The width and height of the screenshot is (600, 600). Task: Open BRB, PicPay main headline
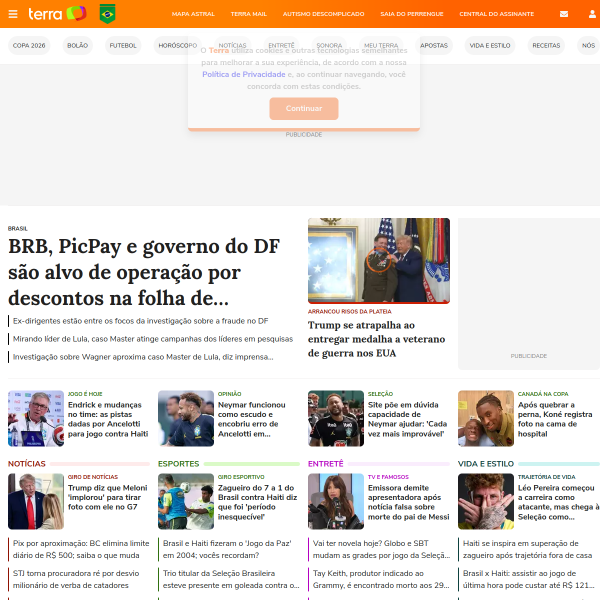pos(144,272)
